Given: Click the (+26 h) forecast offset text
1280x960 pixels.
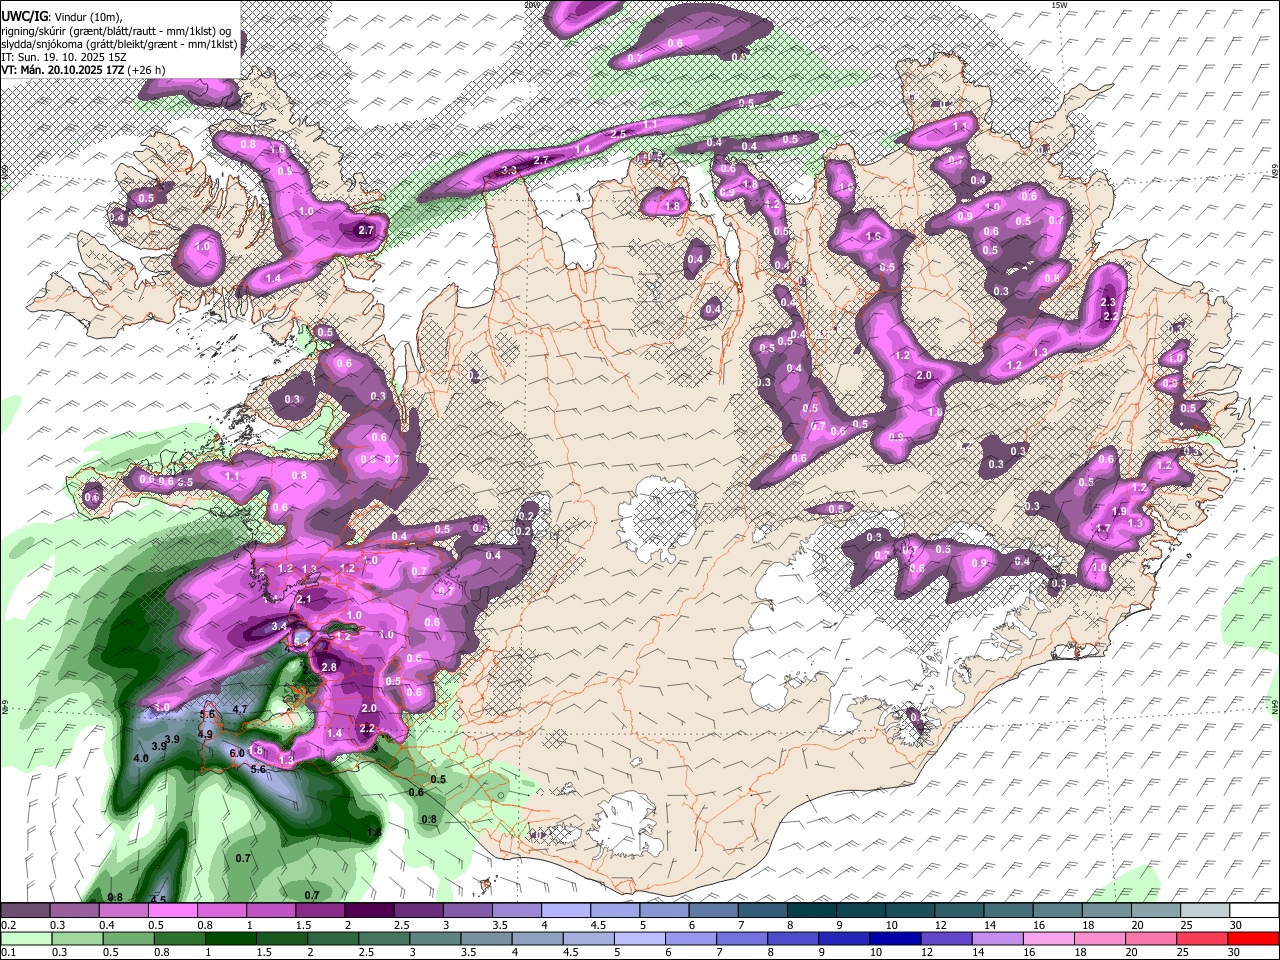Looking at the screenshot, I should pyautogui.click(x=145, y=70).
